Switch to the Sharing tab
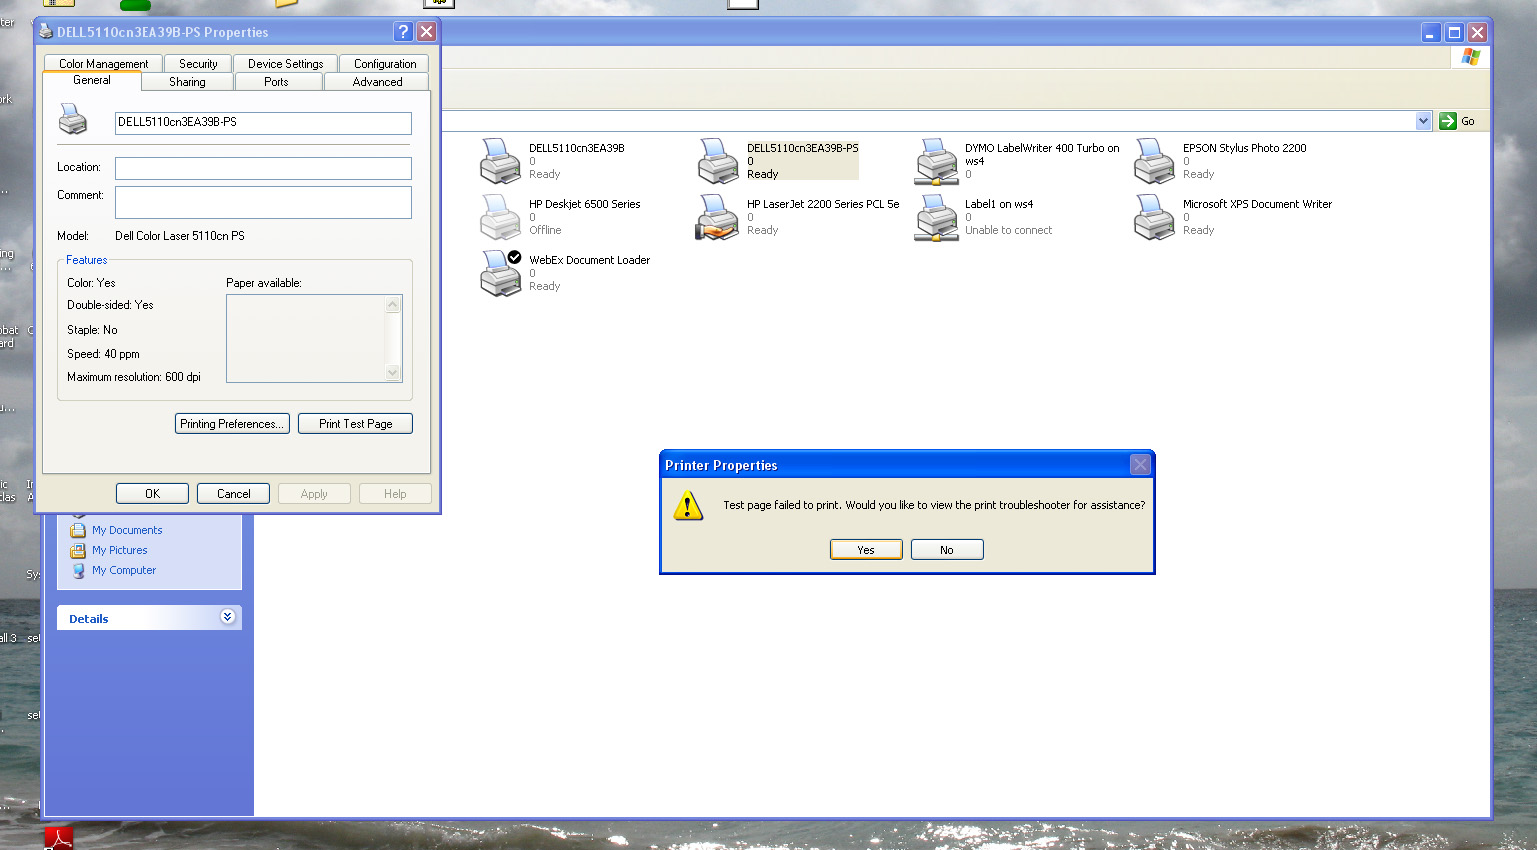Screen dimensions: 1537x850 187,82
